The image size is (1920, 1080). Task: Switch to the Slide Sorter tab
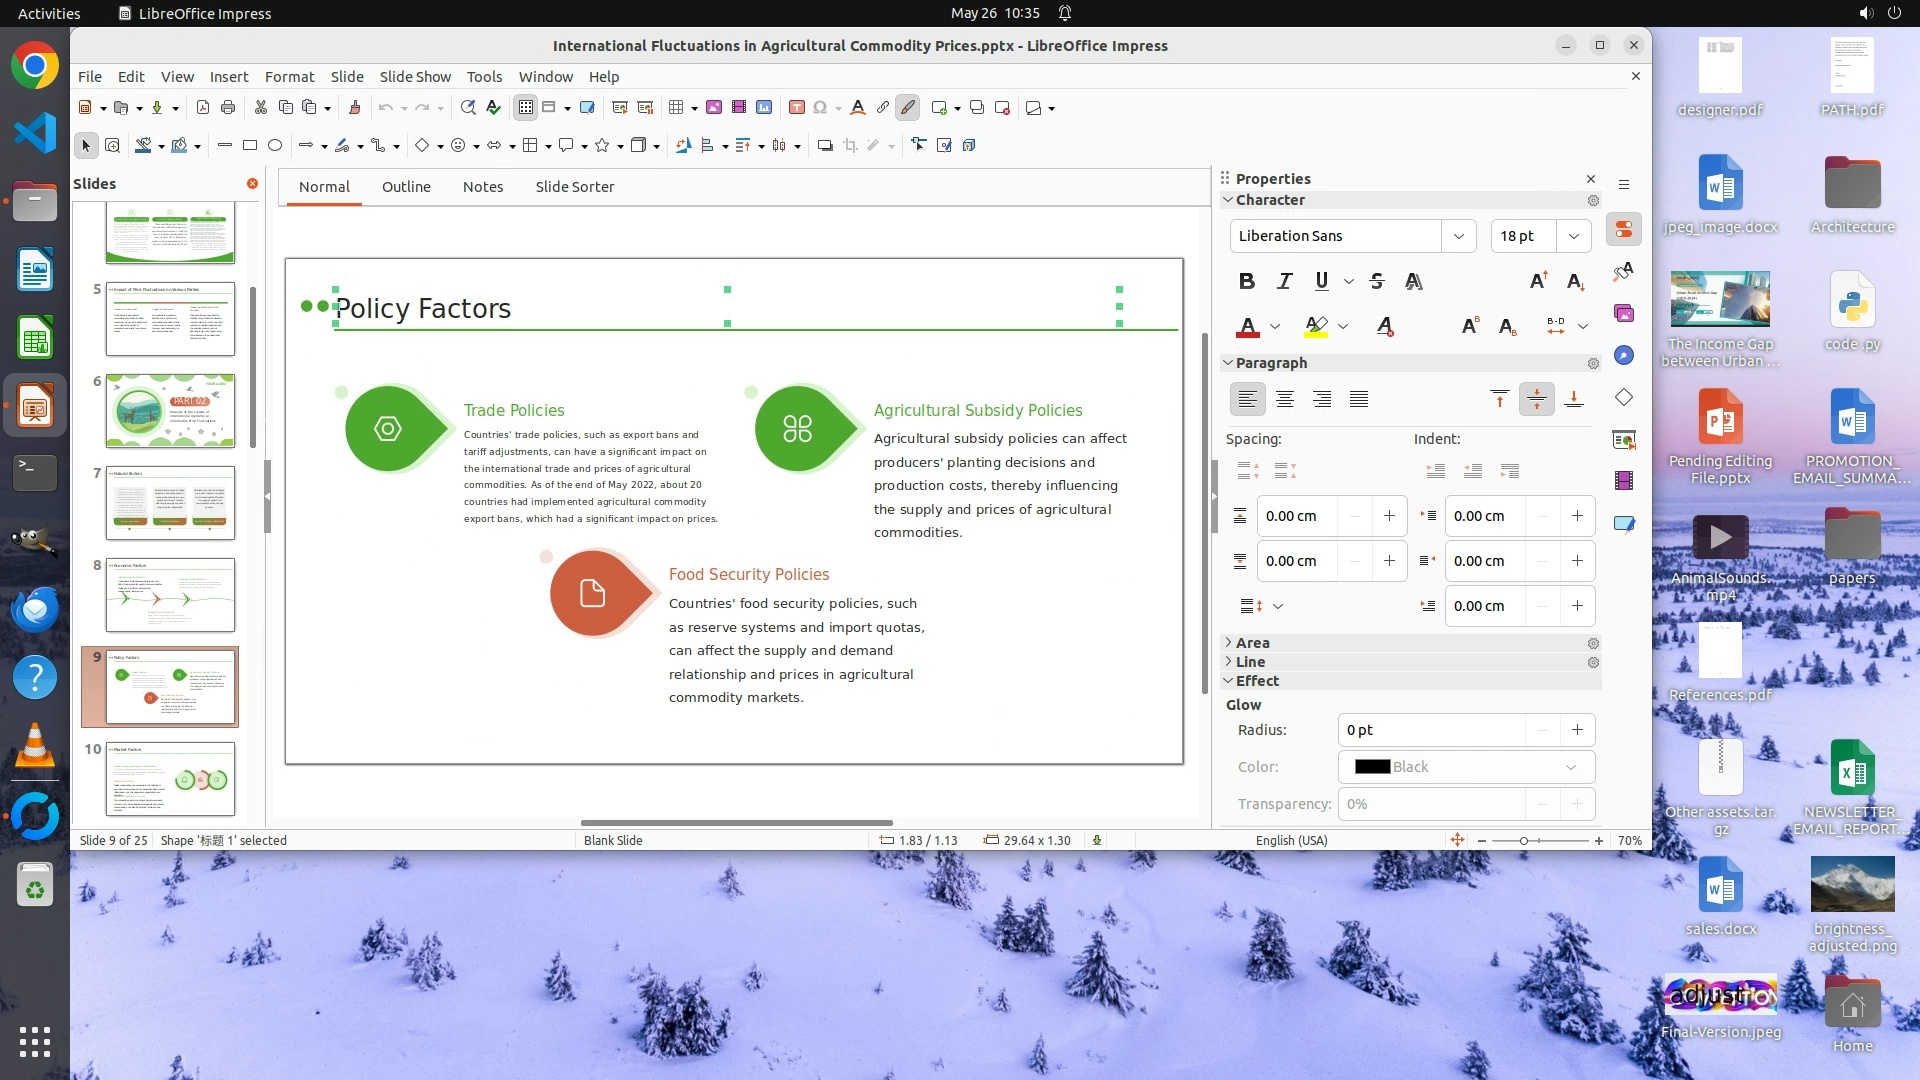pos(574,187)
